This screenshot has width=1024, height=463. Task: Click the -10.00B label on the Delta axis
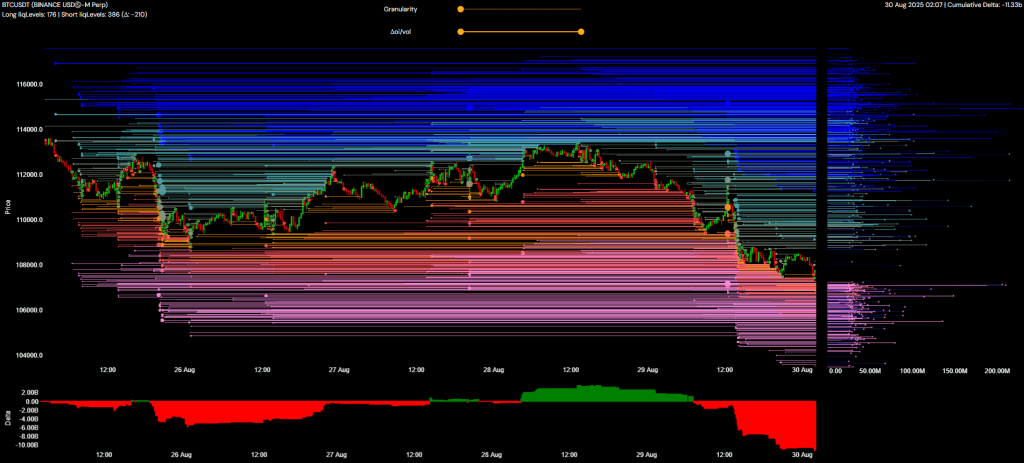[x=27, y=446]
